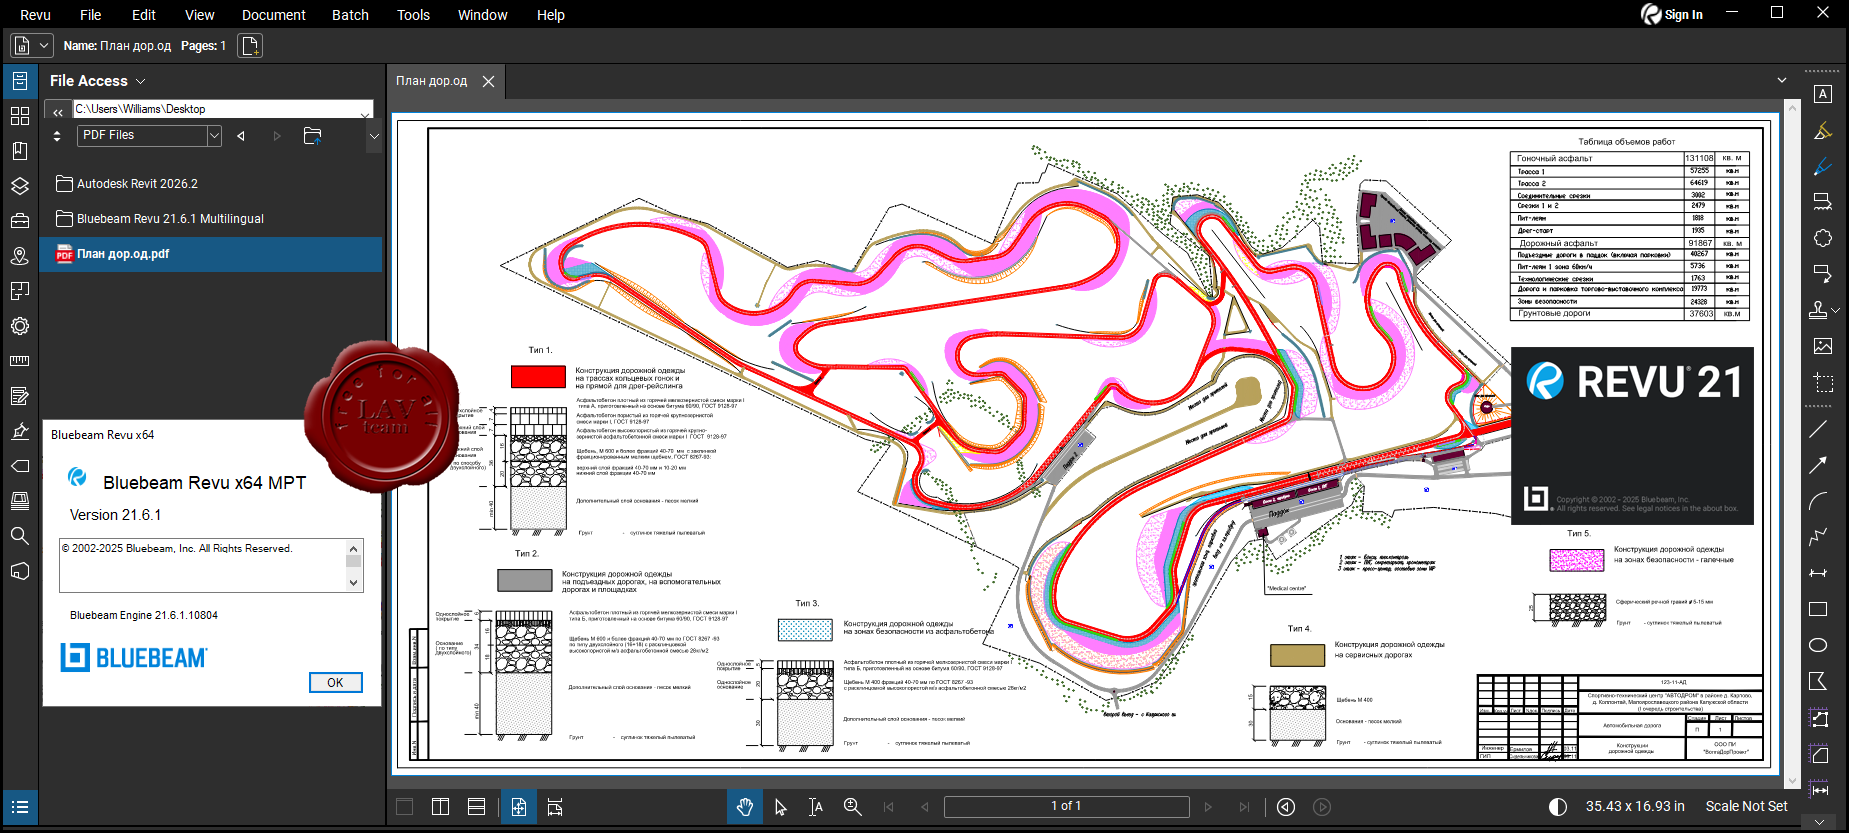
Task: Select the Image insert tool
Action: (x=1823, y=346)
